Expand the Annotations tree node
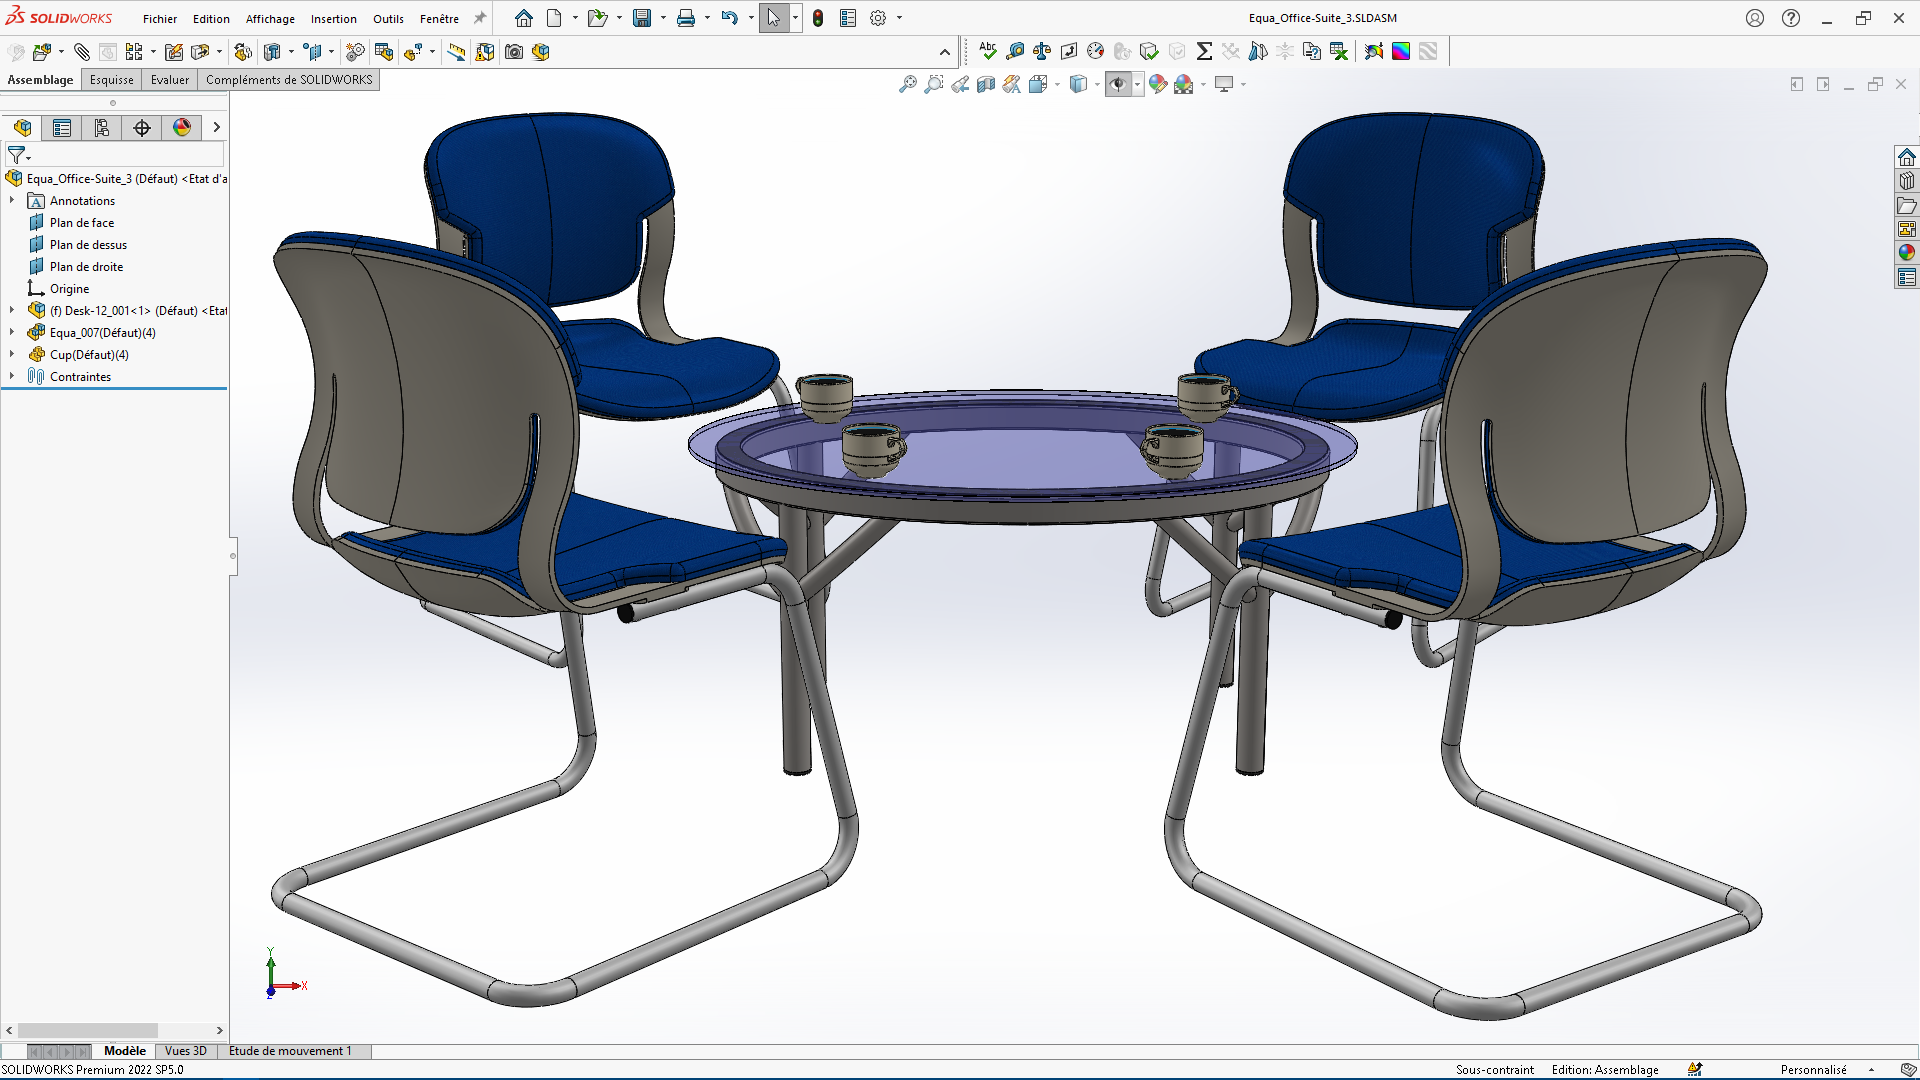The image size is (1920, 1080). [12, 200]
